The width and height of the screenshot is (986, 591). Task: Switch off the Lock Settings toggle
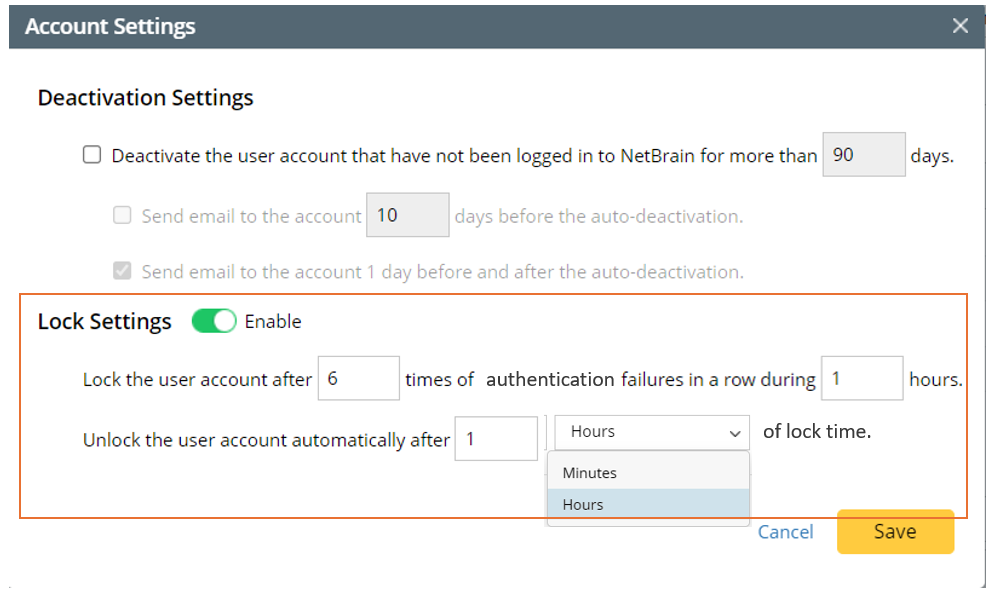click(x=214, y=321)
